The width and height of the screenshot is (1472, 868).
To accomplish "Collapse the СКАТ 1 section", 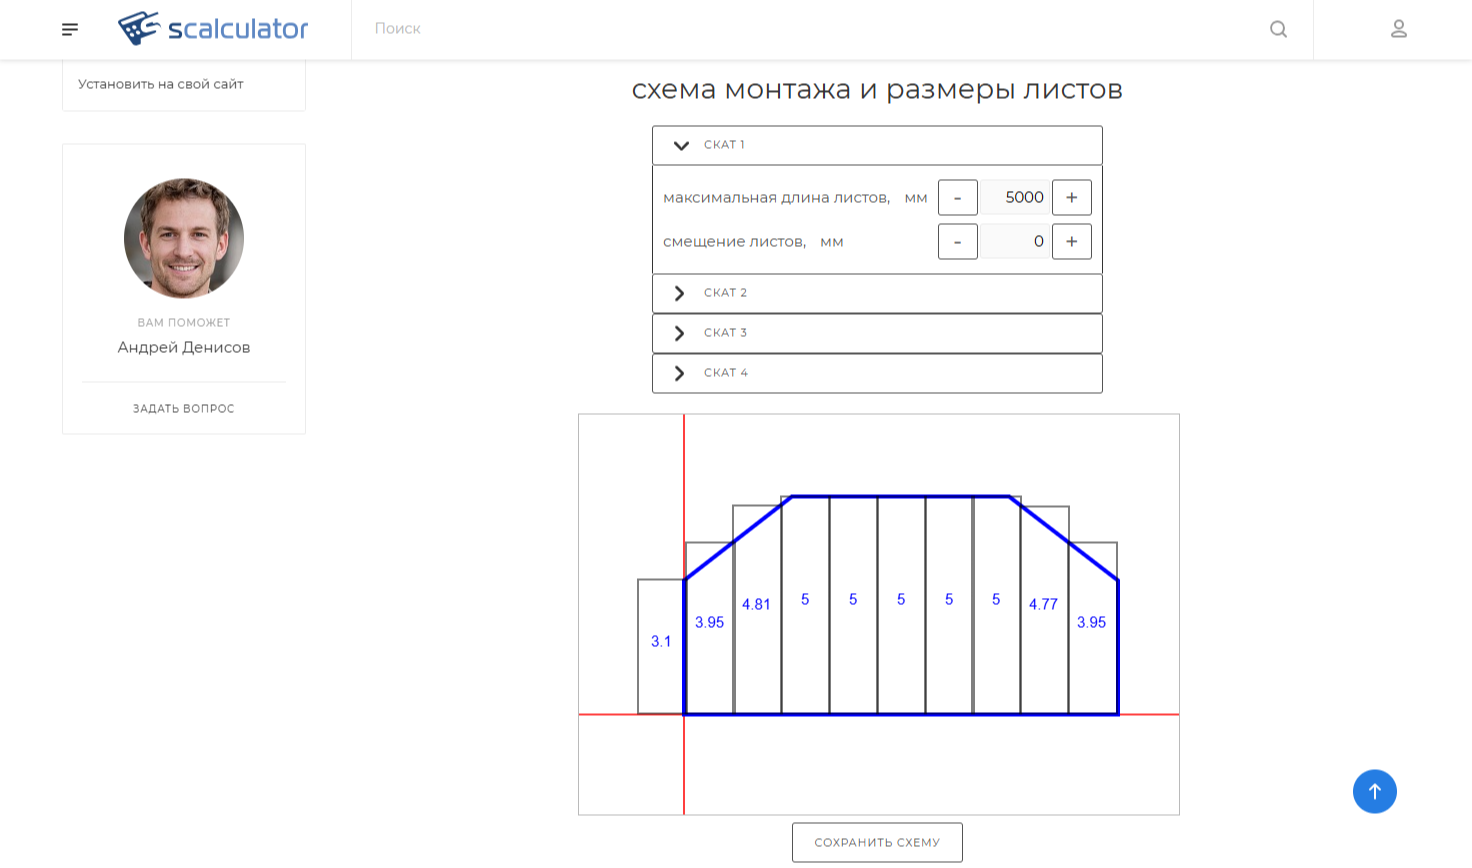I will [877, 145].
